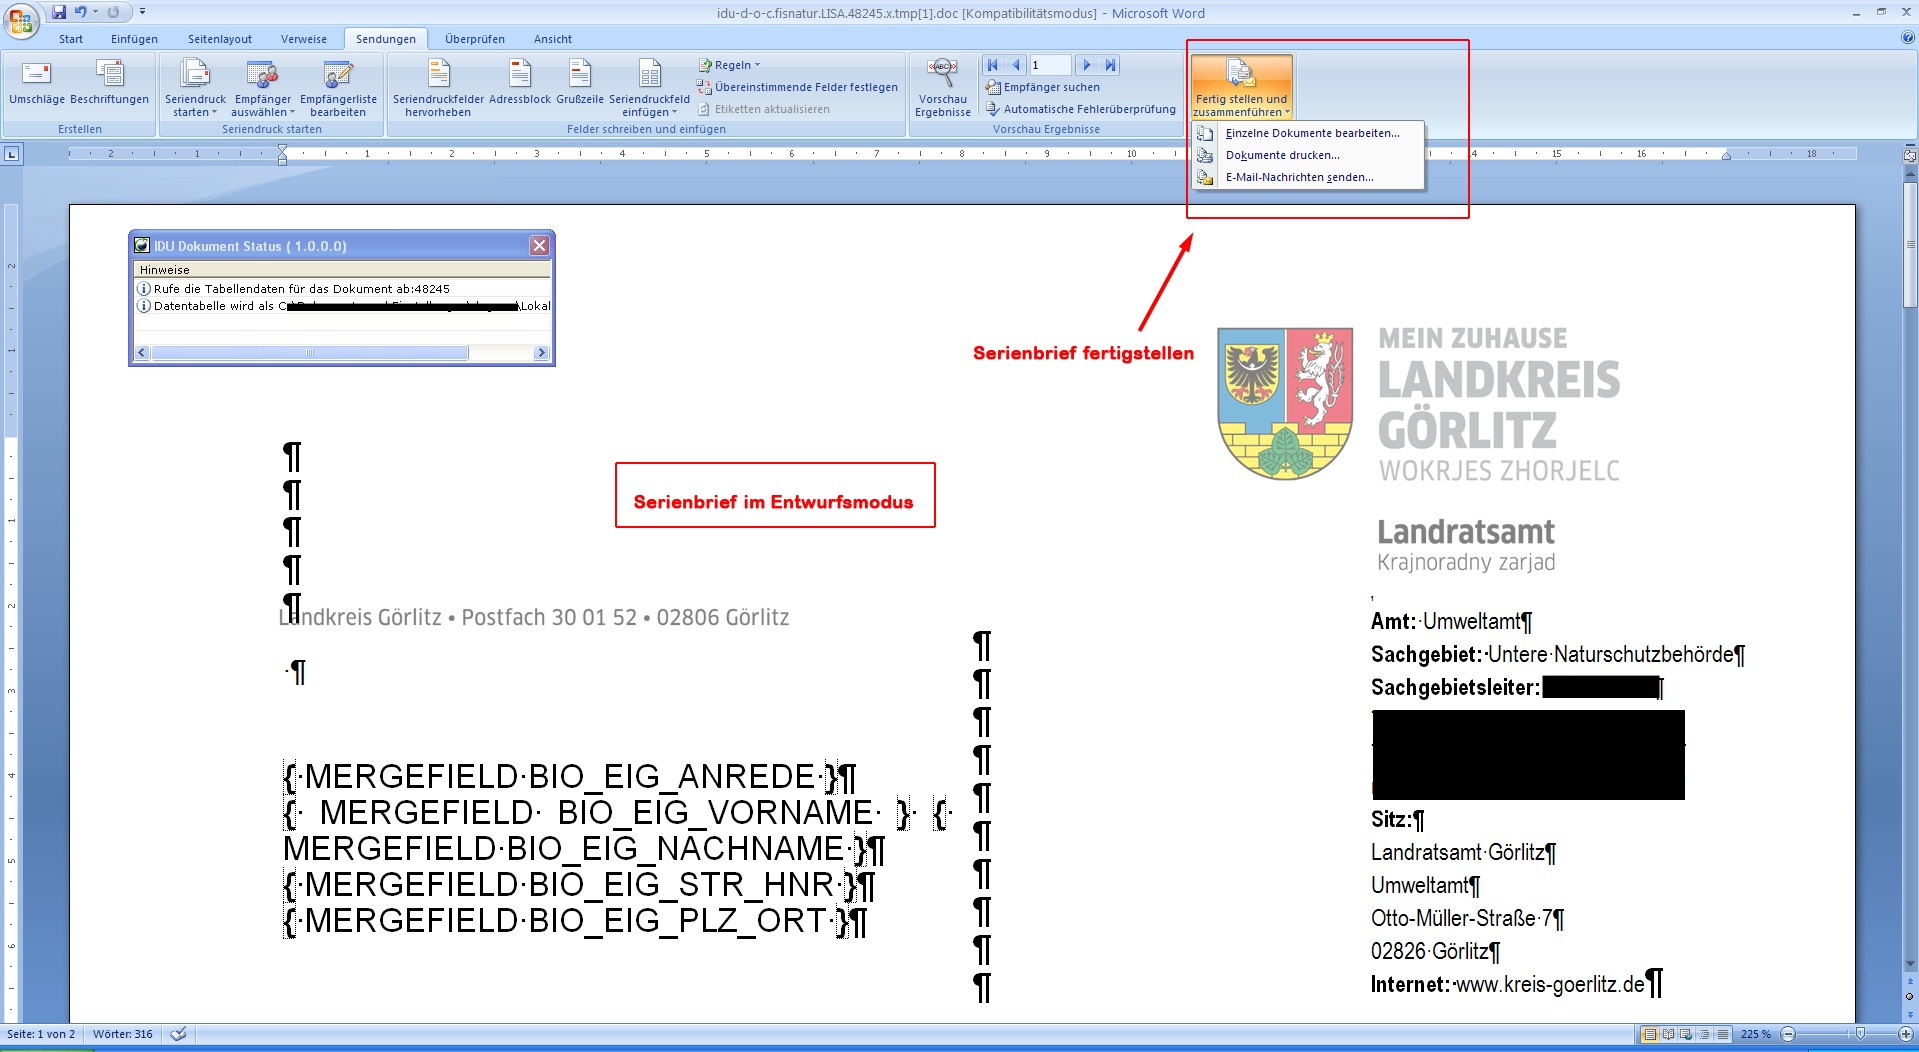Choose Einzelne Dokumente bearbeiten menu entry
Image resolution: width=1919 pixels, height=1052 pixels.
(1312, 133)
